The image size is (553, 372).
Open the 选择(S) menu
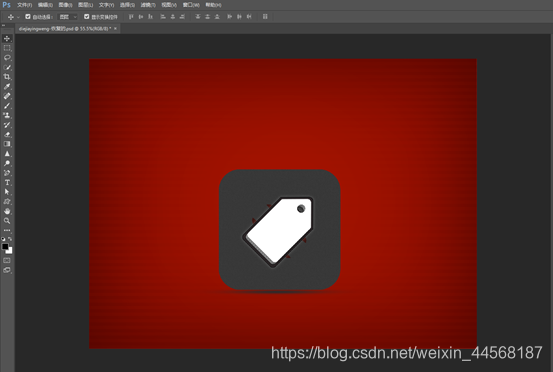pos(127,5)
